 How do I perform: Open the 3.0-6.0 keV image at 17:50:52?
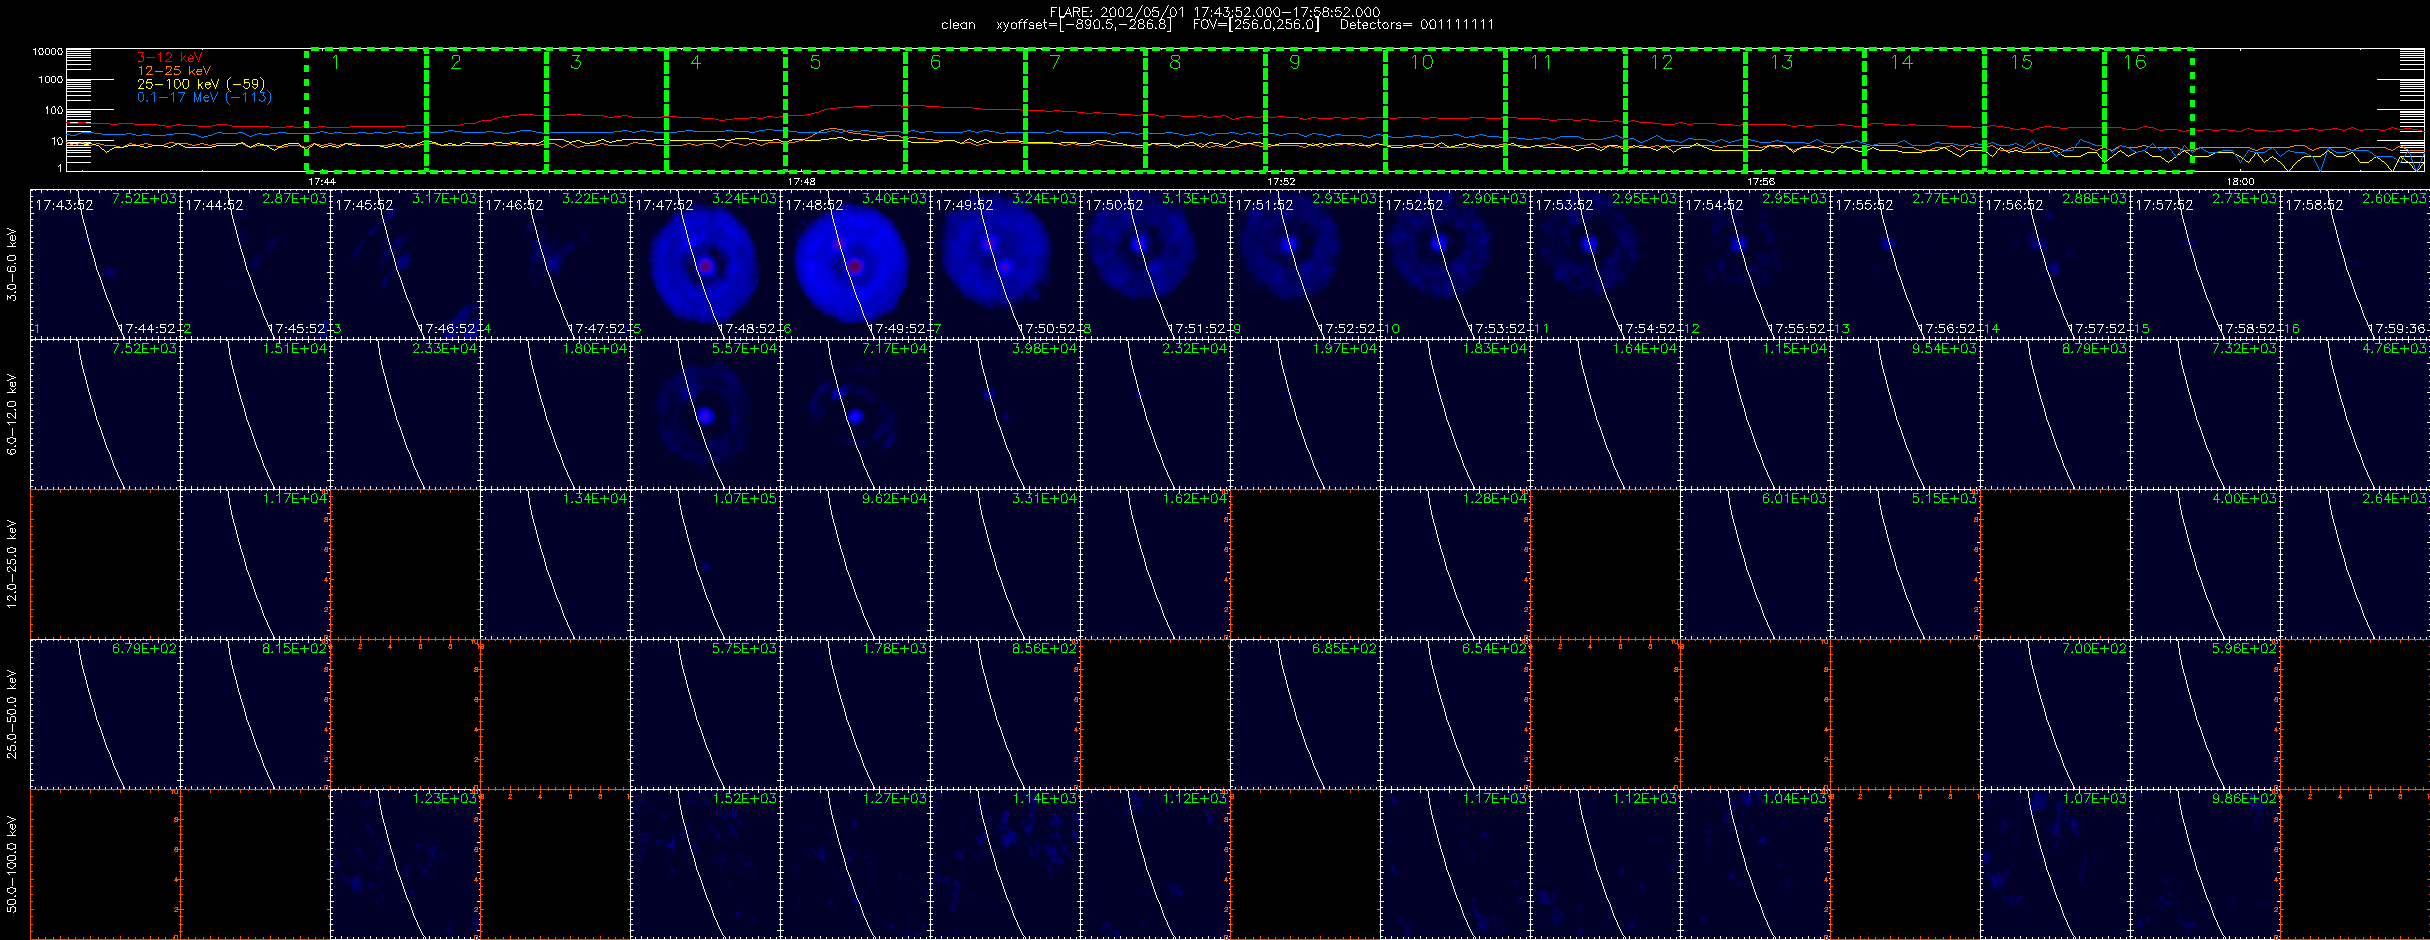coord(1155,264)
